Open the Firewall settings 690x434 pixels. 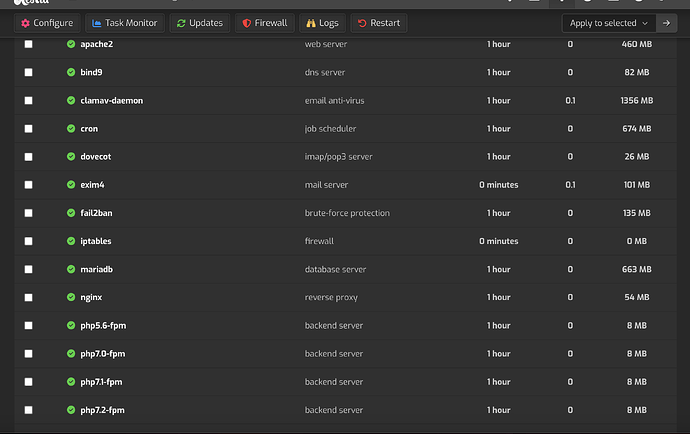(x=265, y=23)
